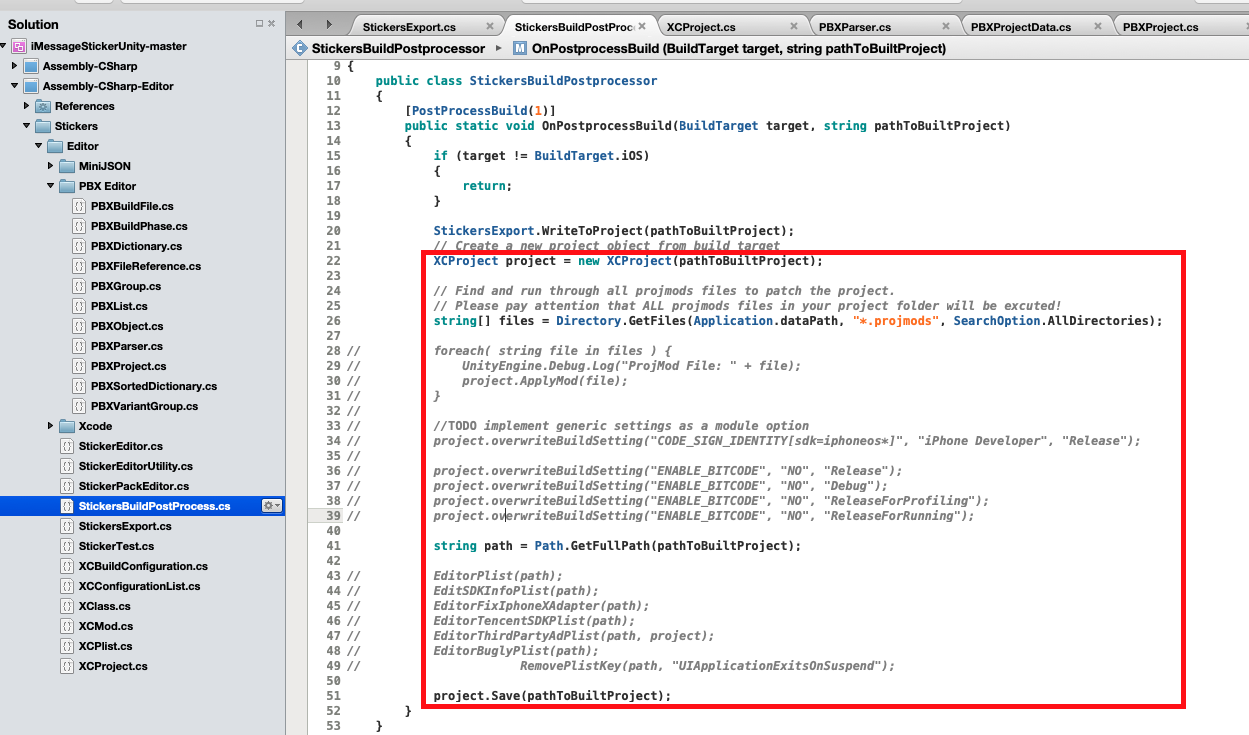The width and height of the screenshot is (1249, 735).
Task: Go forward with the right navigation arrow
Action: point(329,24)
